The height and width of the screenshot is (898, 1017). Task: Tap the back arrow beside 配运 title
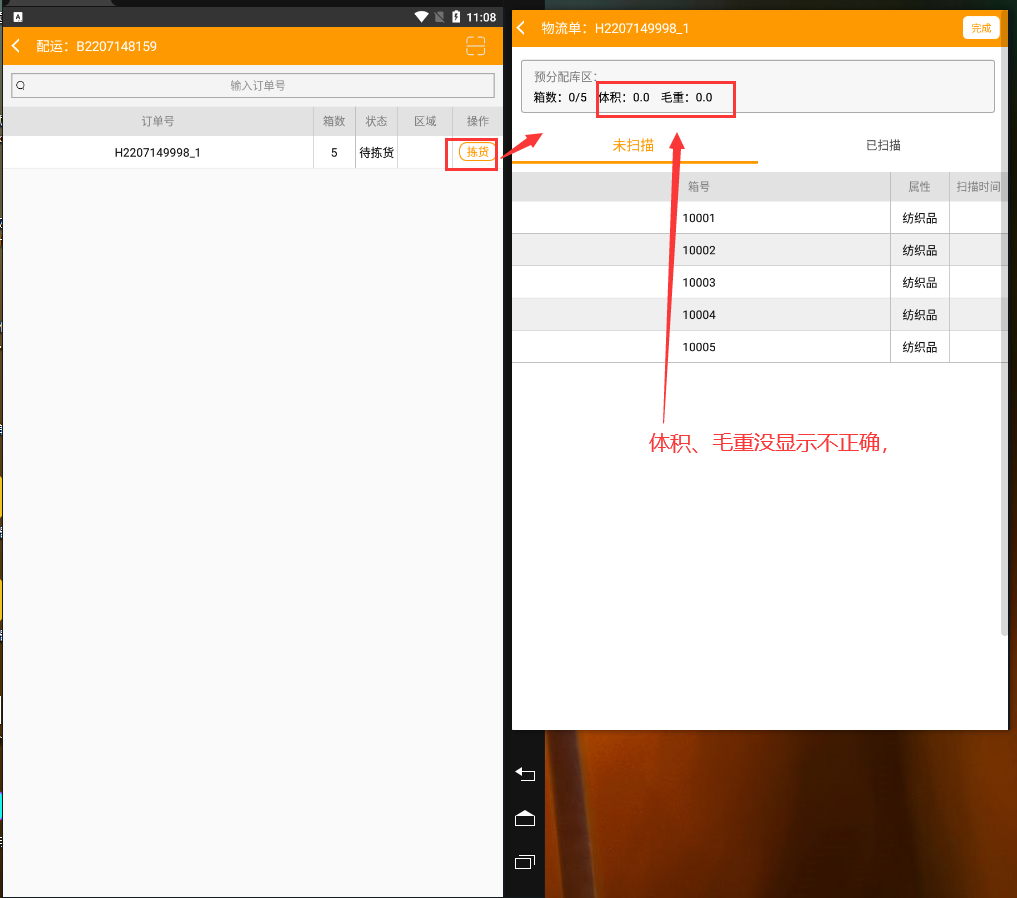pos(16,46)
